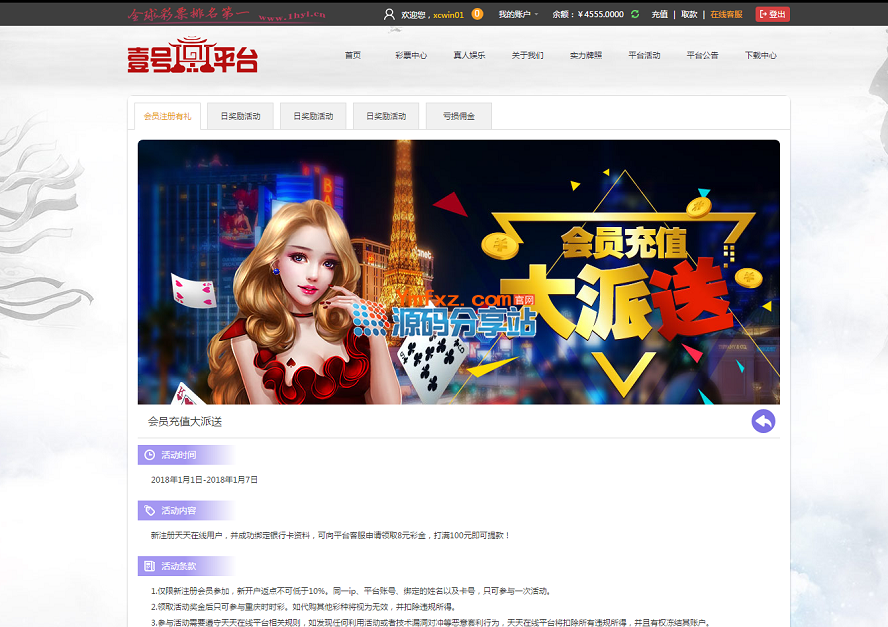Image resolution: width=888 pixels, height=627 pixels.
Task: Open the 在线客服 support link
Action: pyautogui.click(x=726, y=14)
